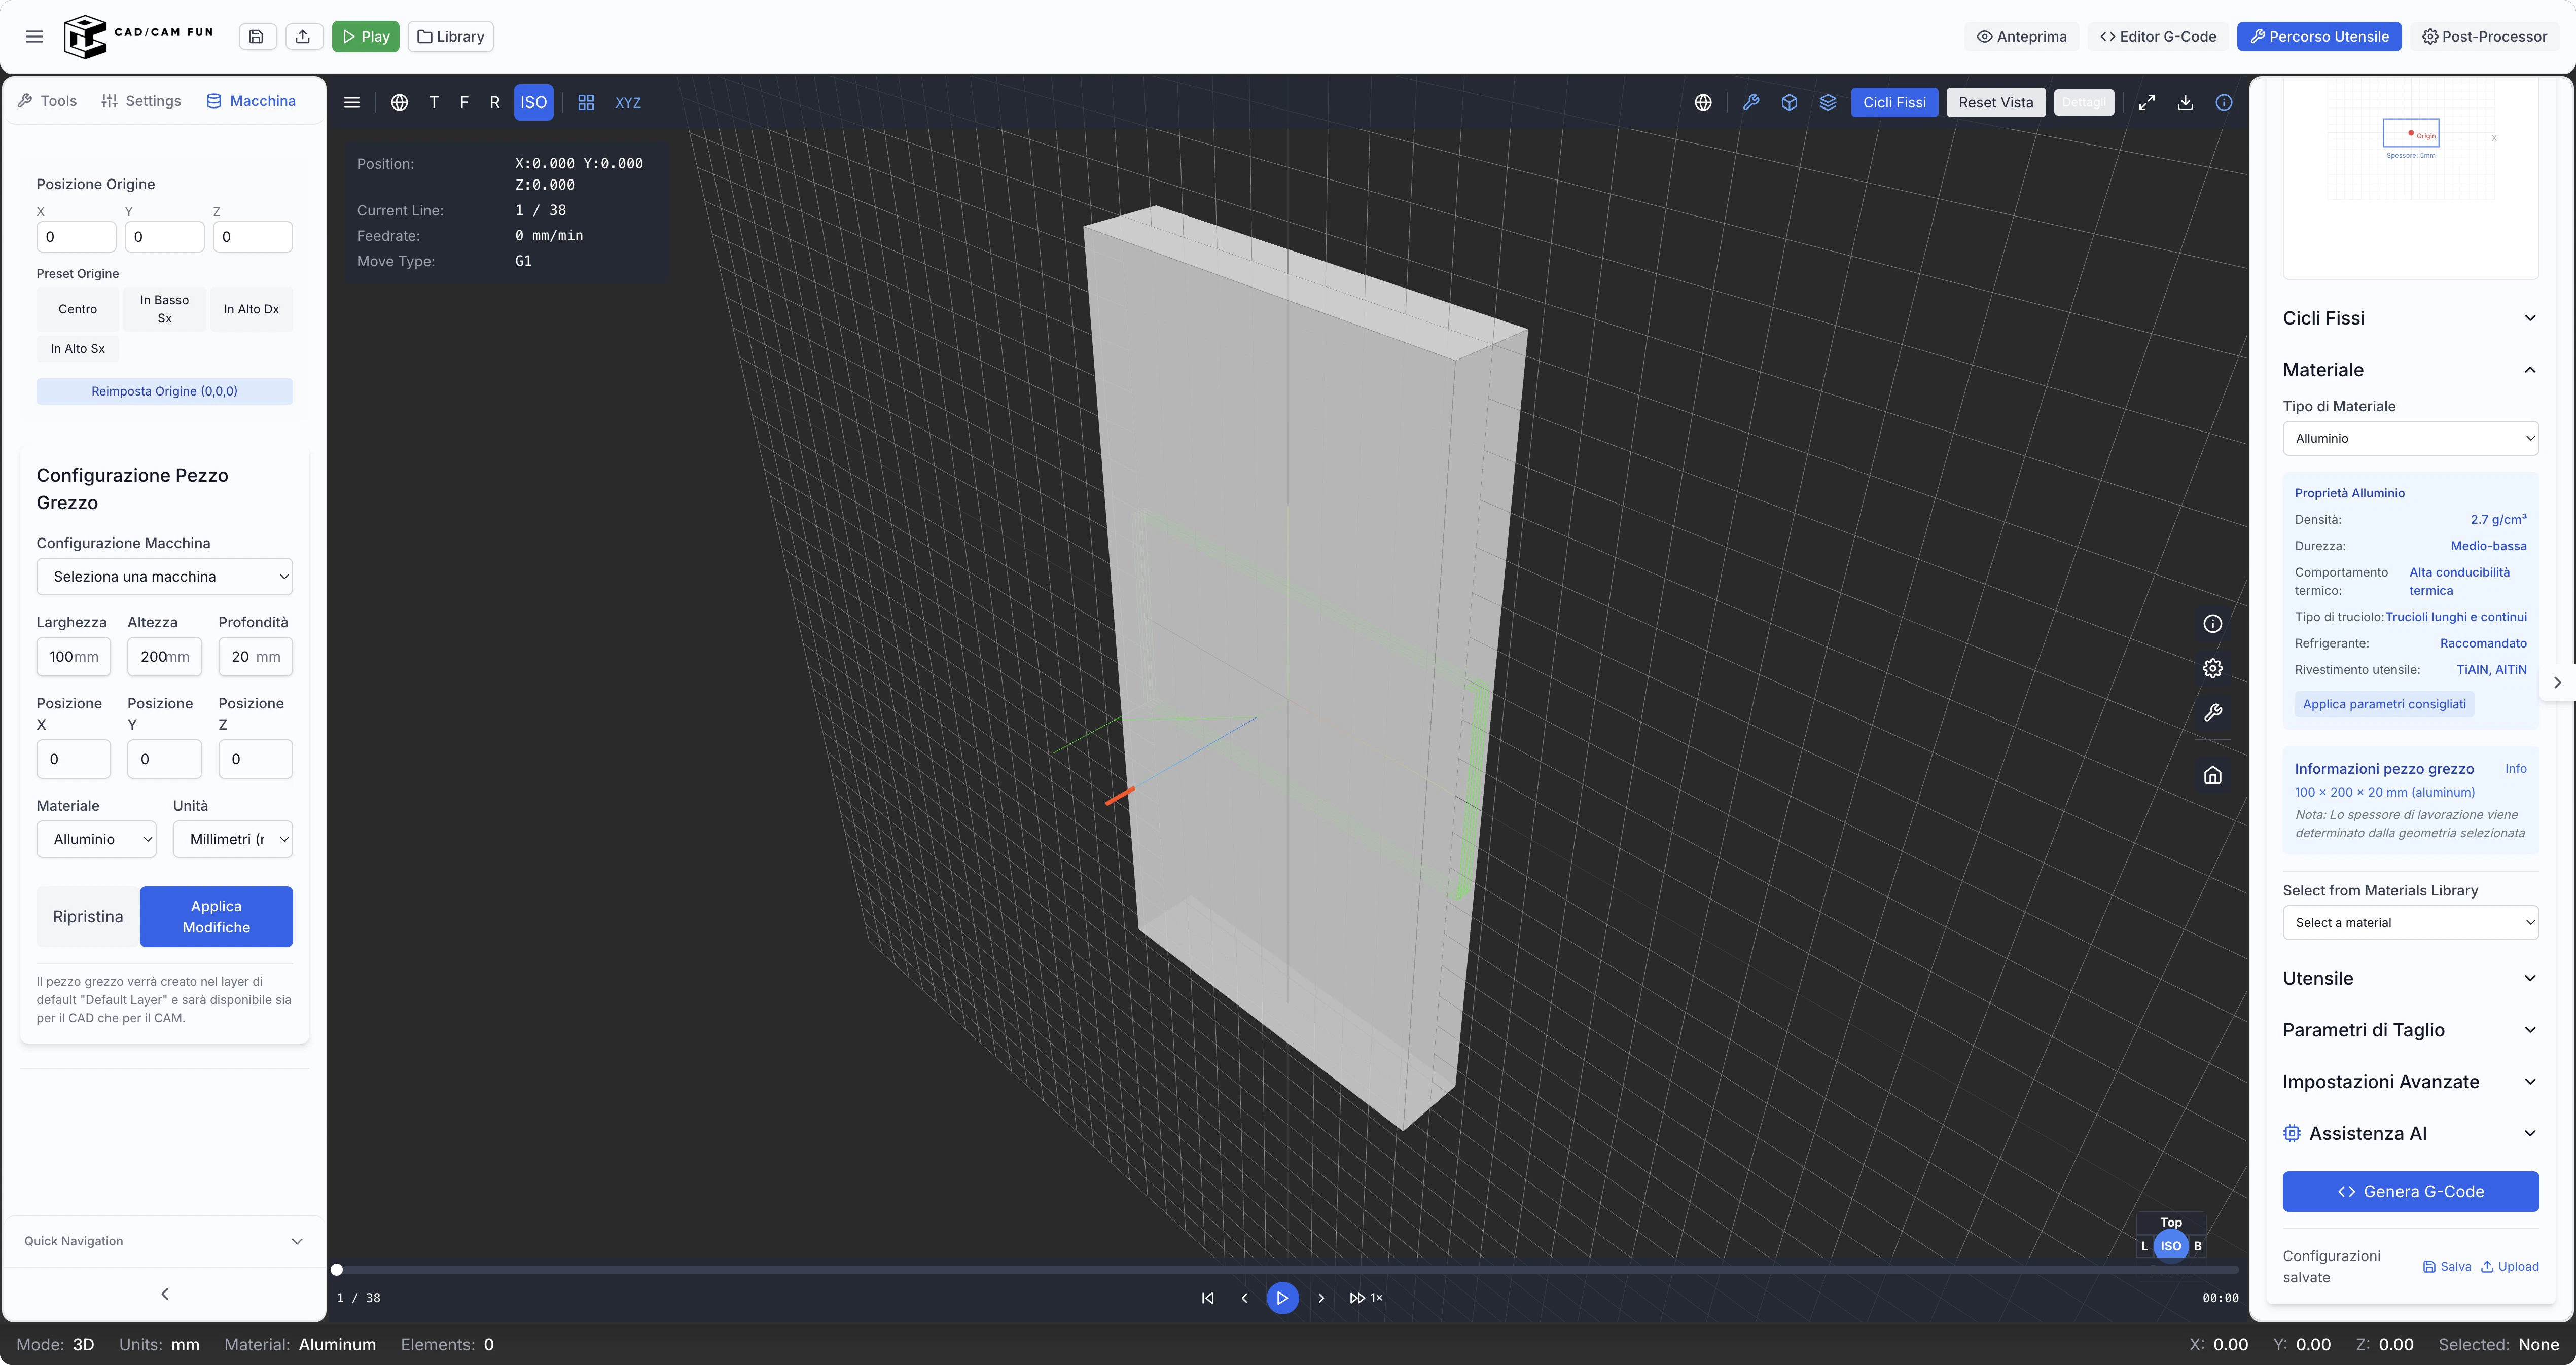Skip to start of the toolpath simulation

(1208, 1298)
